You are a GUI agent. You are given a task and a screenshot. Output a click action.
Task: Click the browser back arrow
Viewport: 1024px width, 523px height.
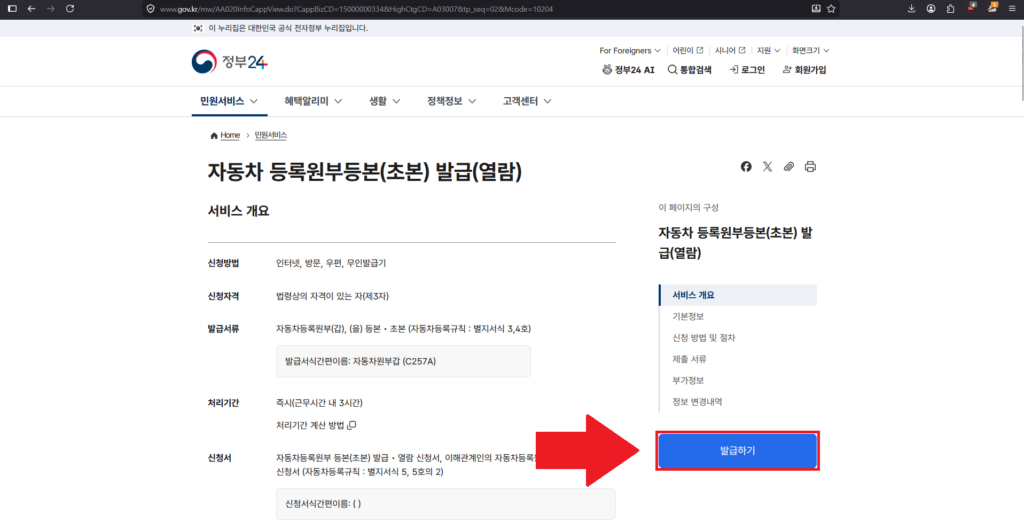[x=31, y=9]
